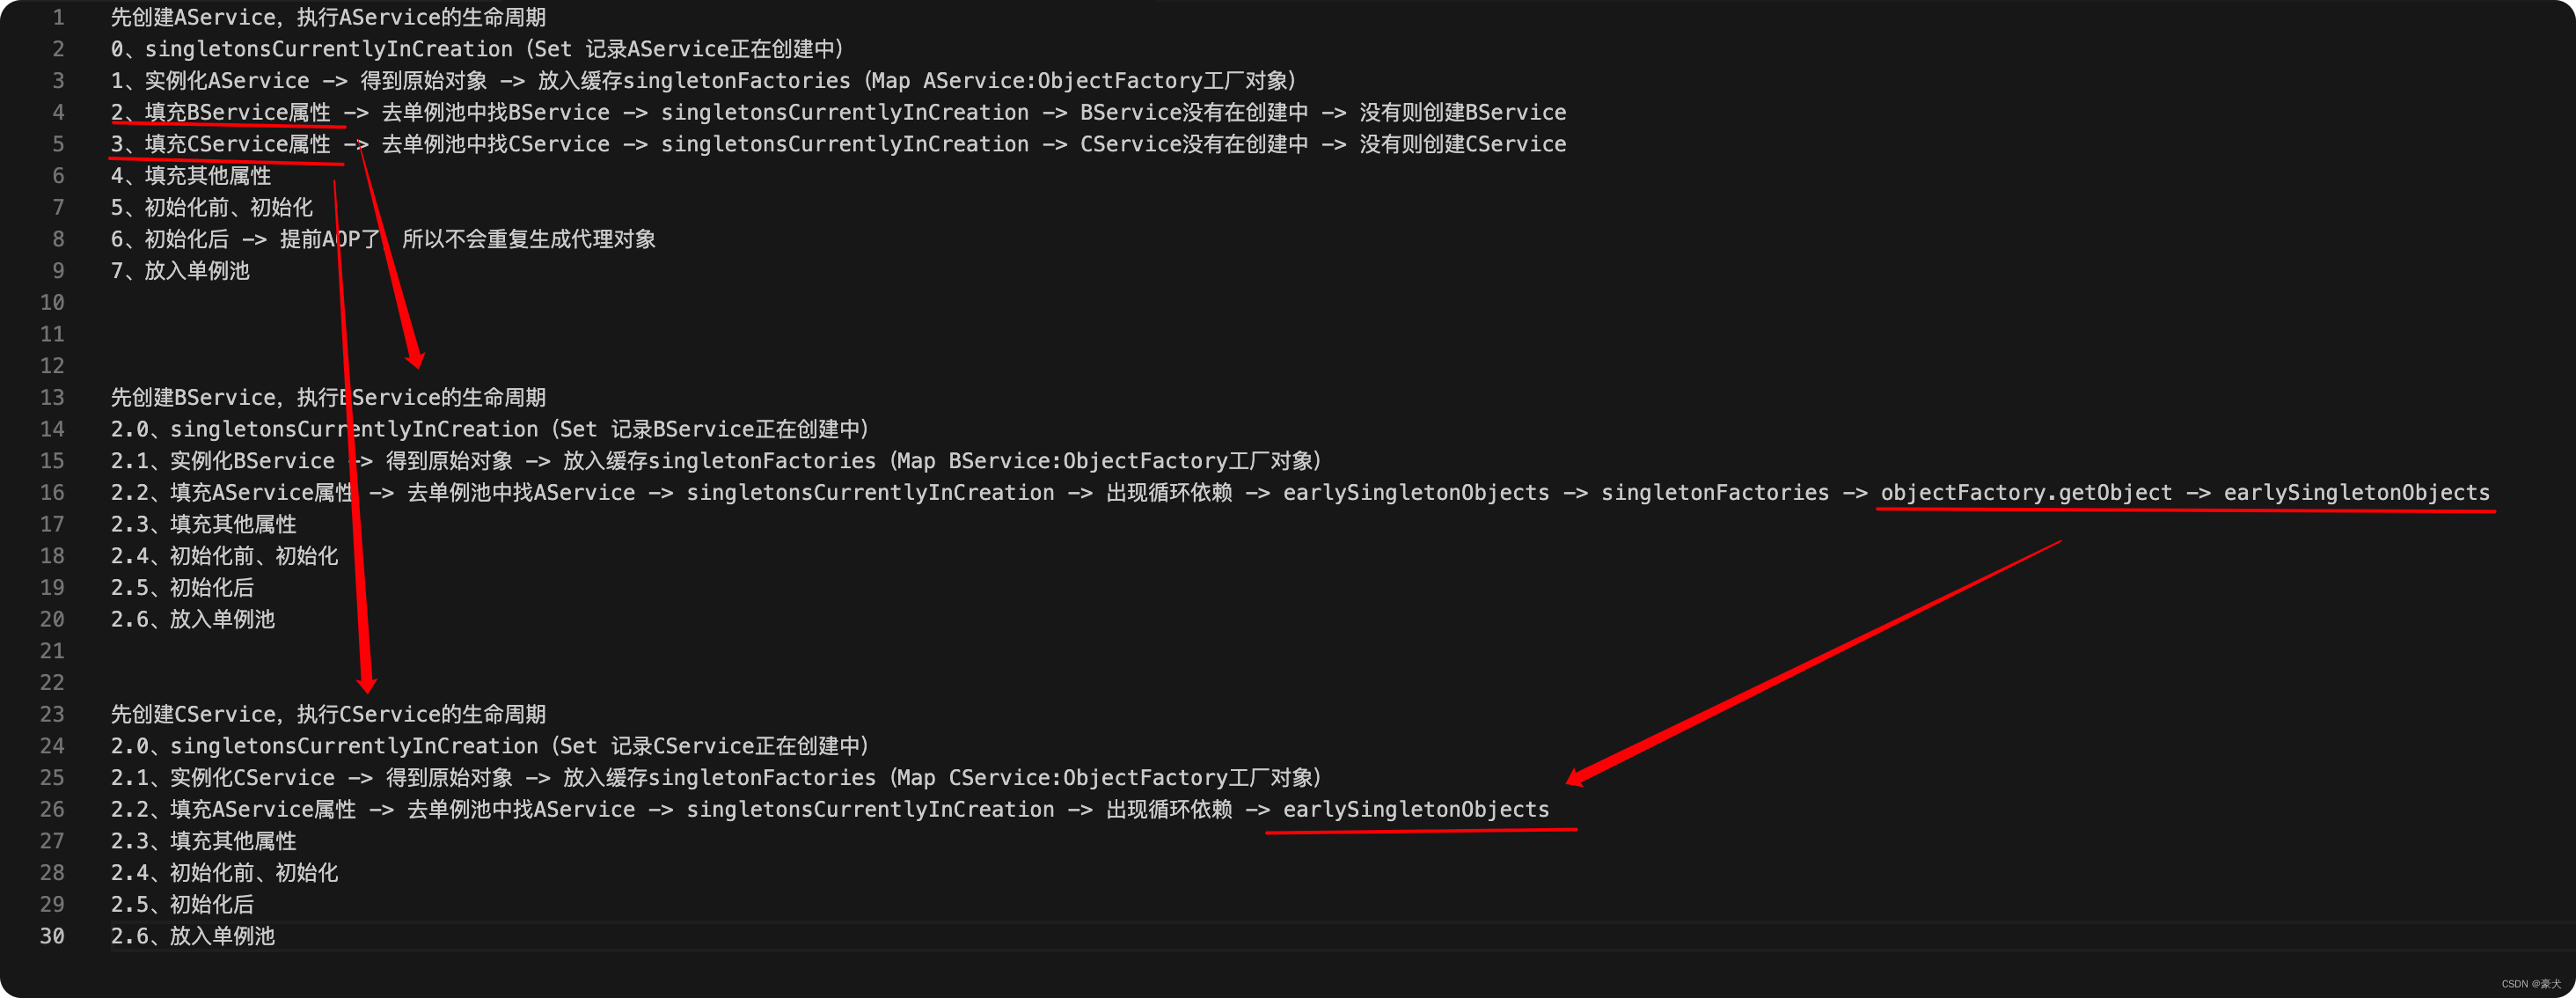
Task: Click 'singletonsCurrentlyInCreation' on line 2
Action: pyautogui.click(x=328, y=49)
